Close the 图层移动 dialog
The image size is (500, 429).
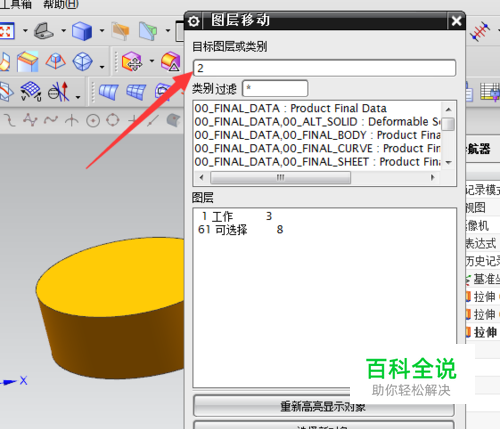[456, 21]
